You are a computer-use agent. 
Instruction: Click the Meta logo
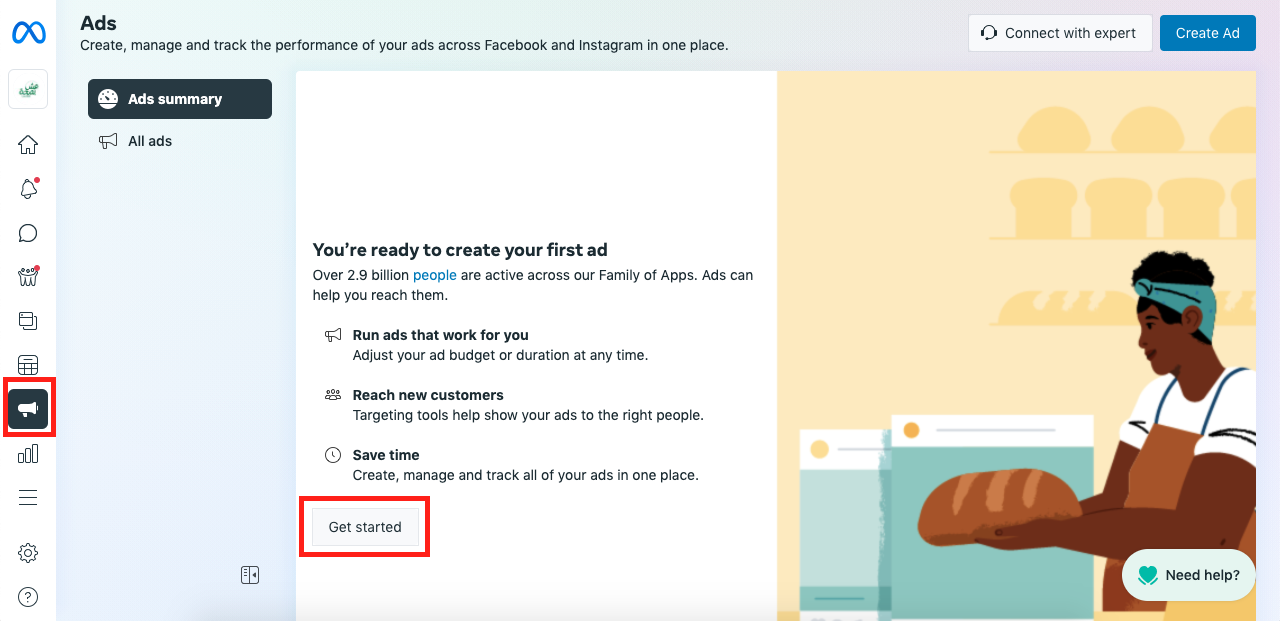click(x=28, y=33)
